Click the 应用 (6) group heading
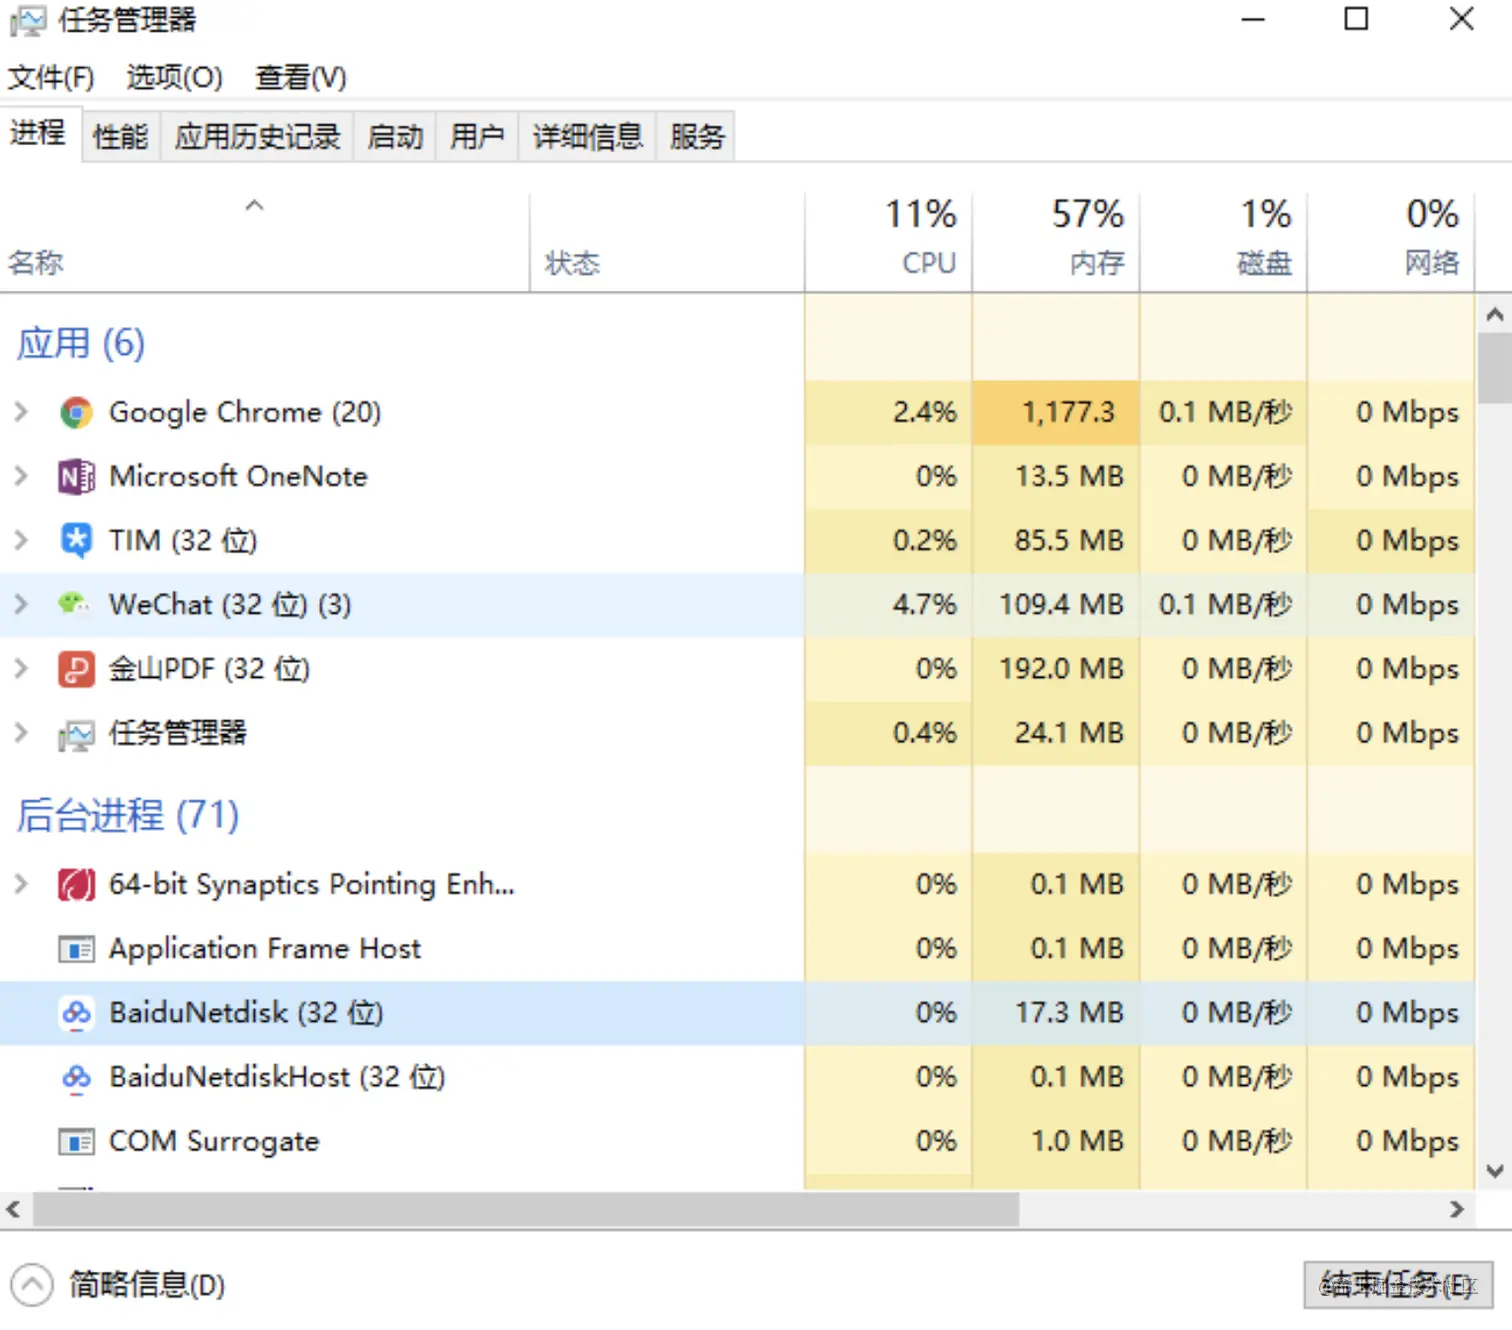The height and width of the screenshot is (1330, 1512). coord(80,344)
